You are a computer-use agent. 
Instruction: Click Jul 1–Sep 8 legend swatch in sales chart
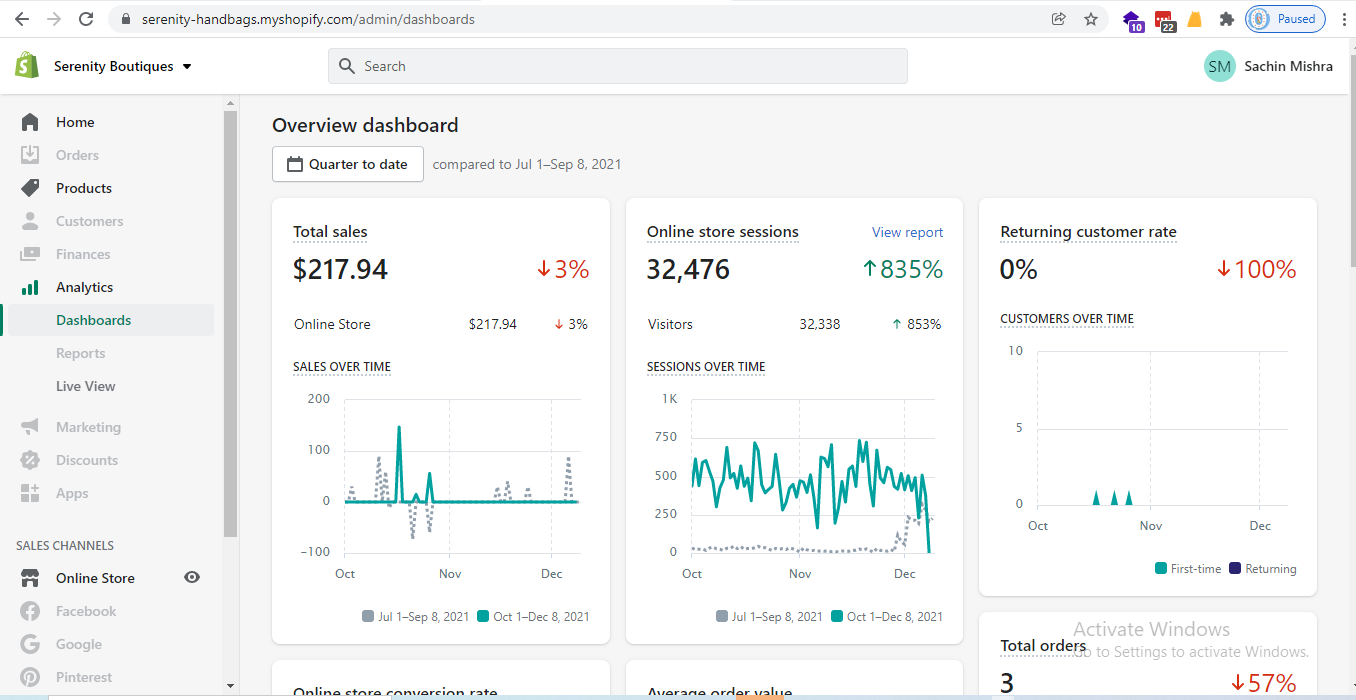click(x=368, y=617)
